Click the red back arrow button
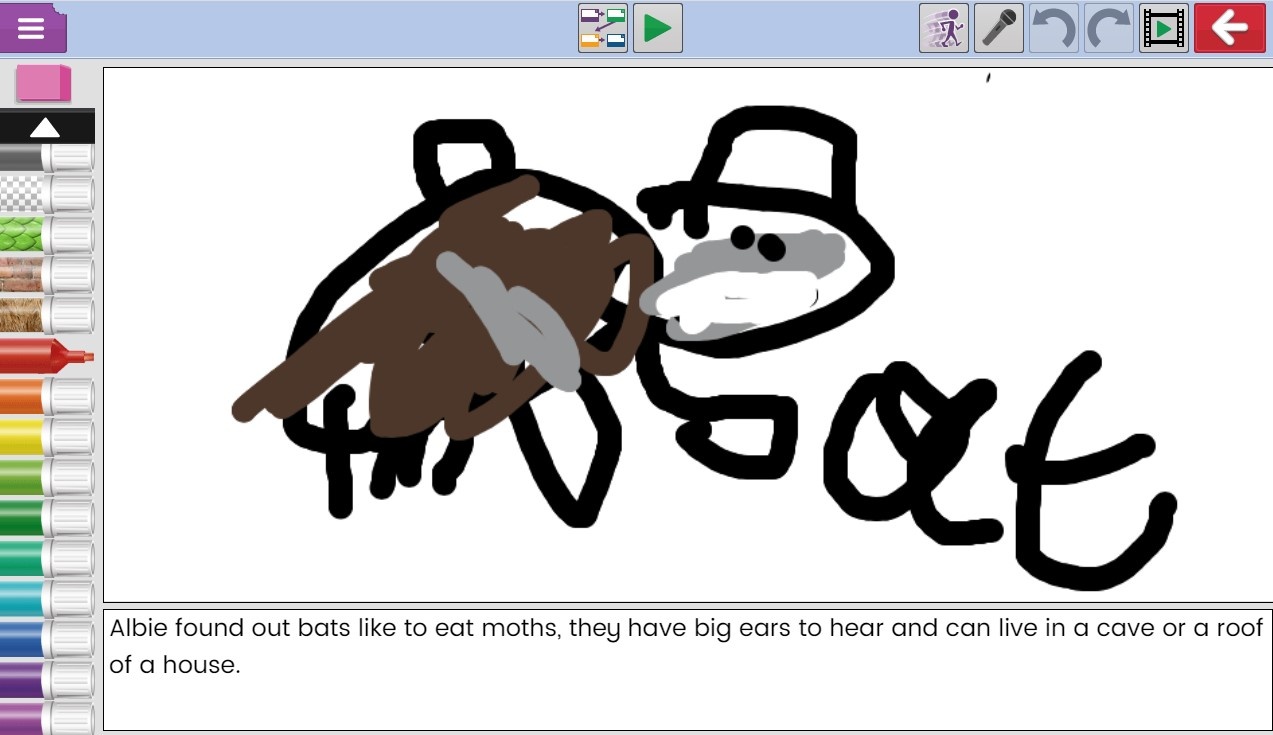Viewport: 1273px width, 735px height. pos(1229,28)
